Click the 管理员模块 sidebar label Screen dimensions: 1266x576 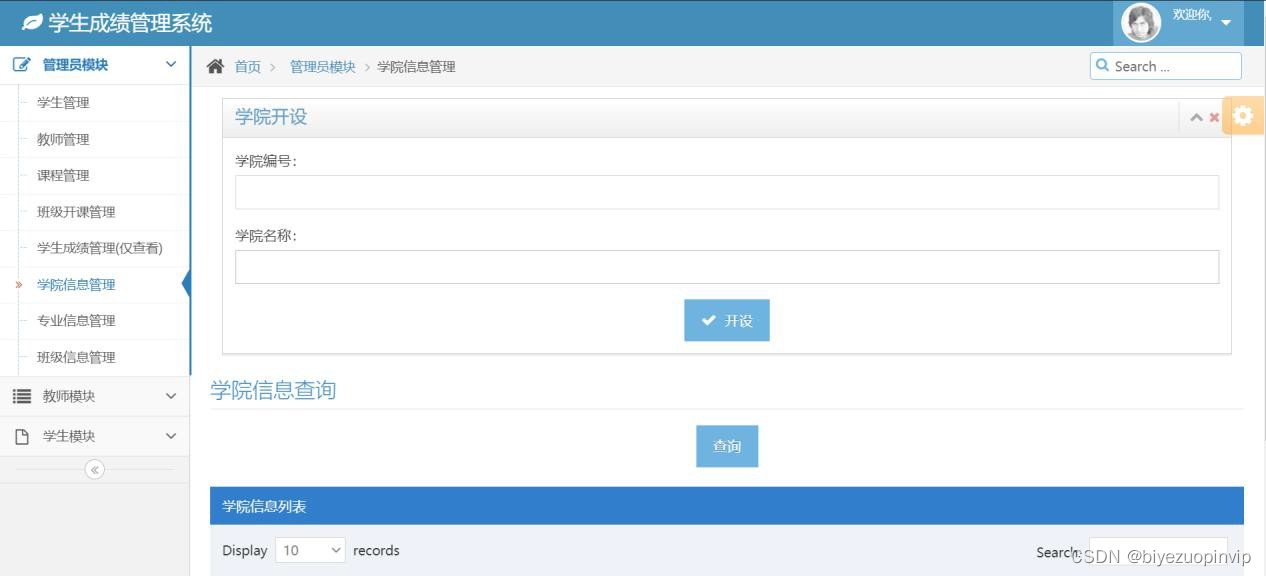(x=75, y=65)
